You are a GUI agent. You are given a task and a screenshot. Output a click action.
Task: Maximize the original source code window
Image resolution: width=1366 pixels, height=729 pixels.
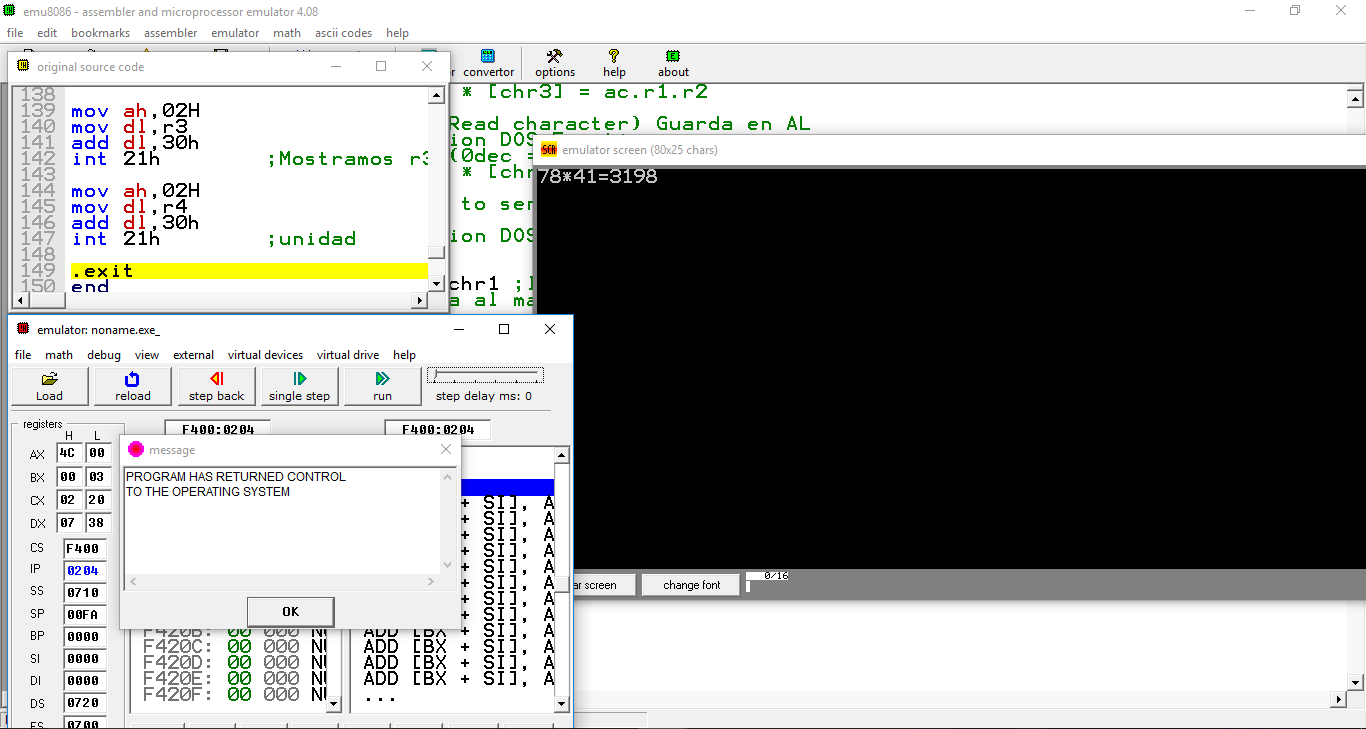point(381,66)
